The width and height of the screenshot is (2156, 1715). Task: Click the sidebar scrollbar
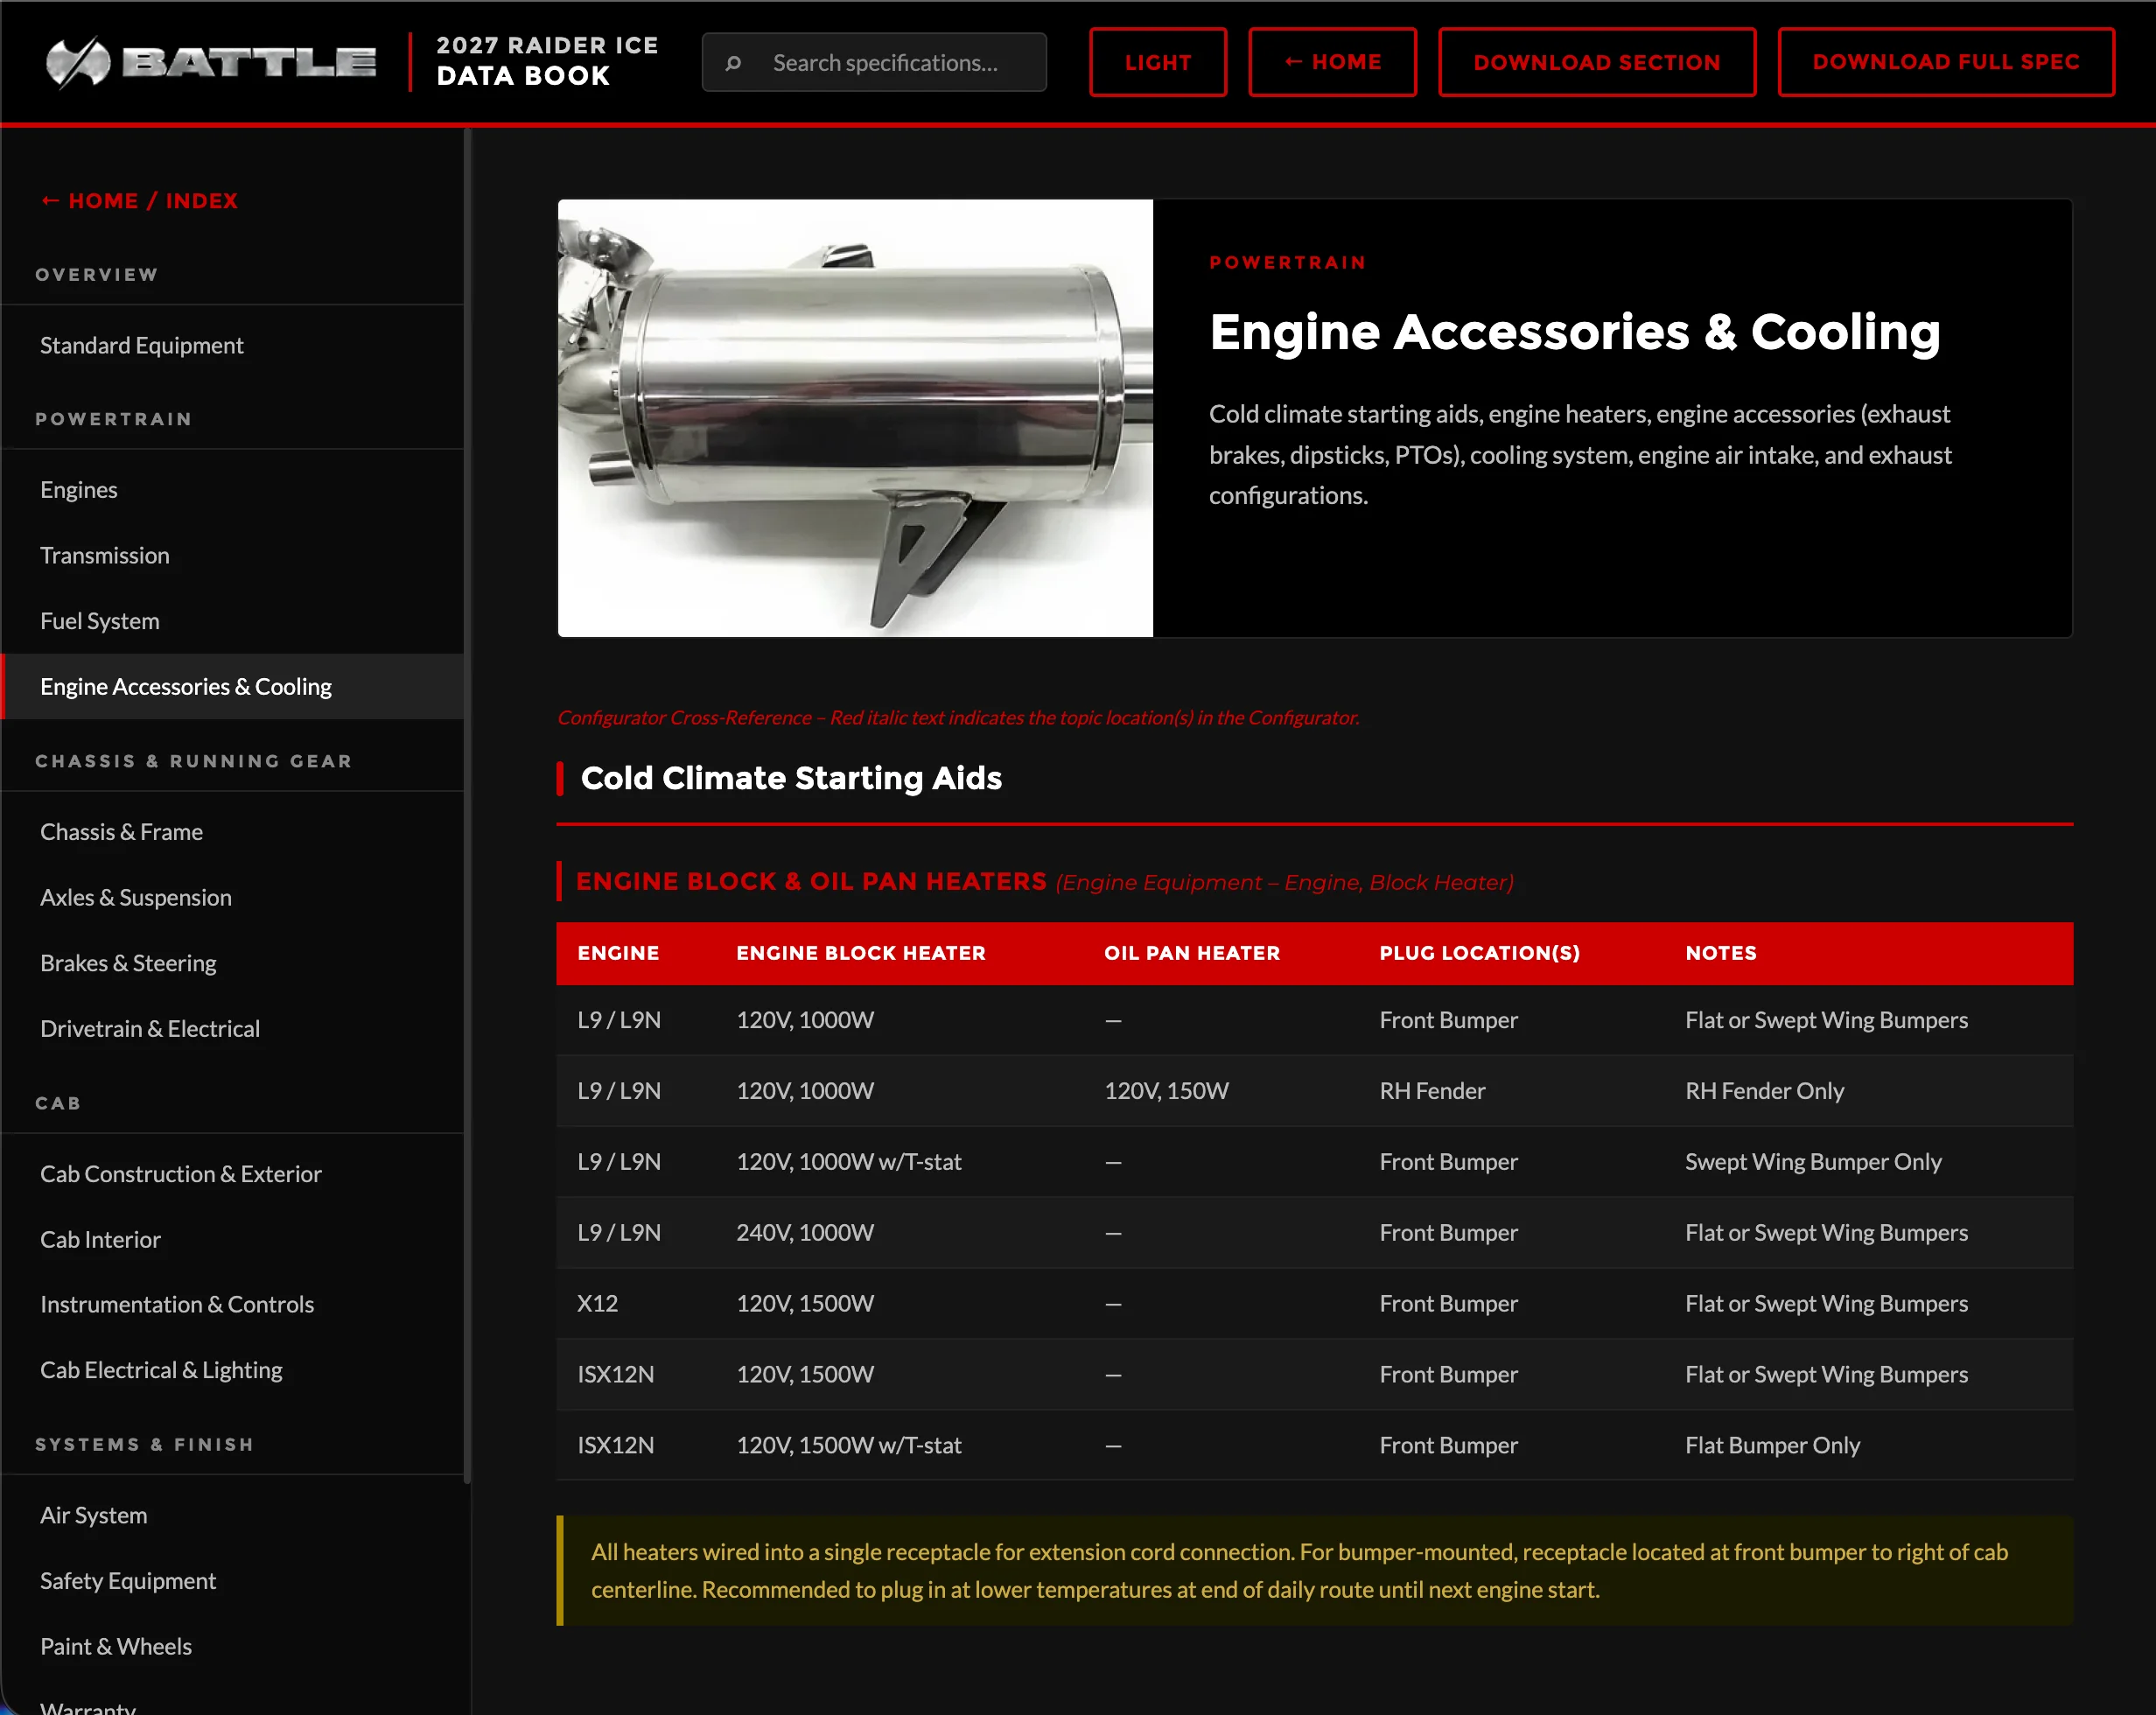pos(467,805)
